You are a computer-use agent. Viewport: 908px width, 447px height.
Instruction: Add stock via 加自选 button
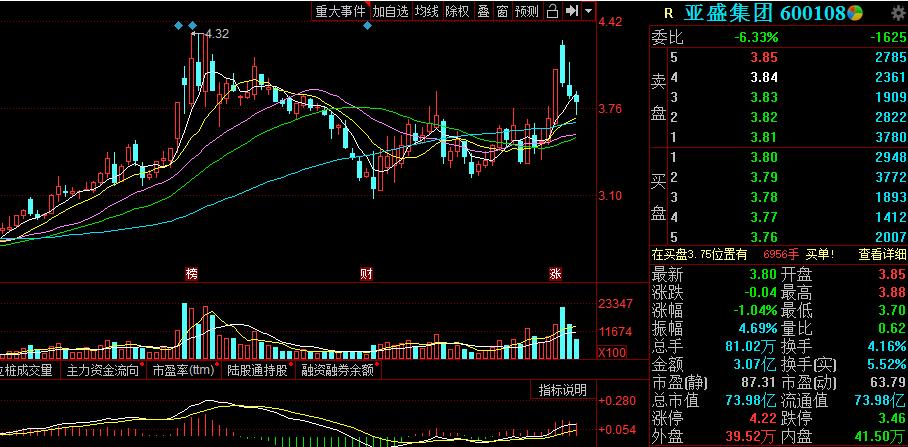(390, 10)
